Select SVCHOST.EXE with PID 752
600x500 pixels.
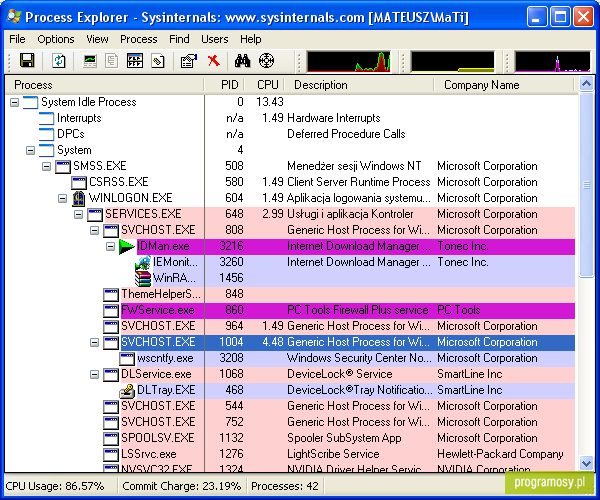290,422
